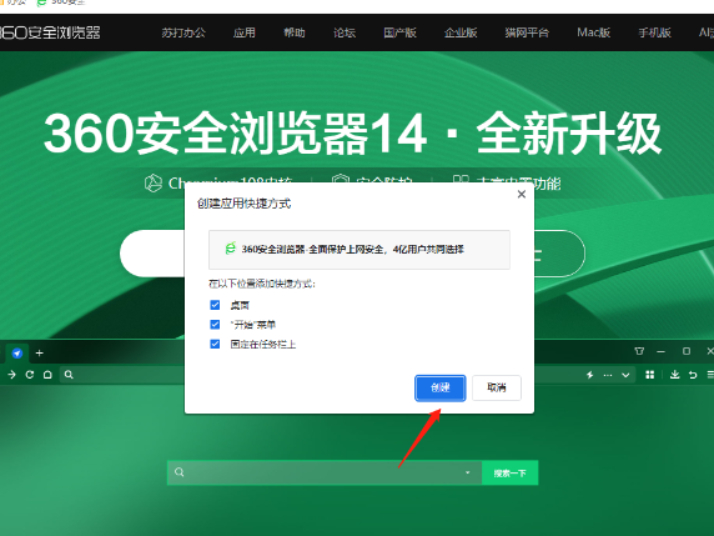Screen dimensions: 714x536
Task: Click the mock browser maximize icon
Action: point(686,351)
